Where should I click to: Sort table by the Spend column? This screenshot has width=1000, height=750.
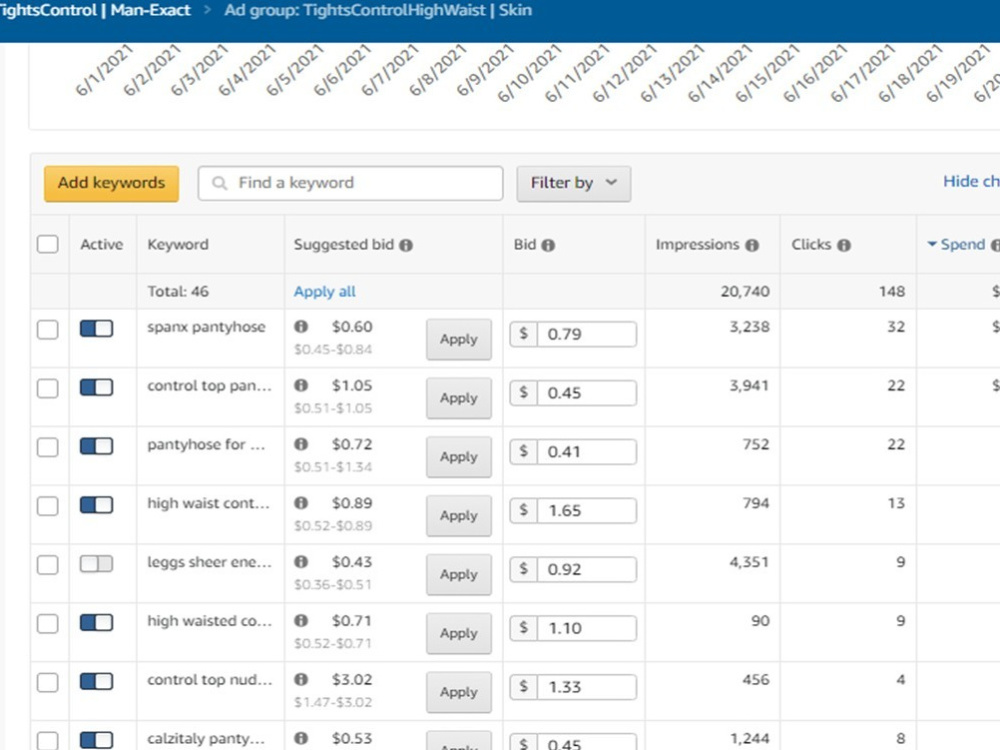(962, 244)
